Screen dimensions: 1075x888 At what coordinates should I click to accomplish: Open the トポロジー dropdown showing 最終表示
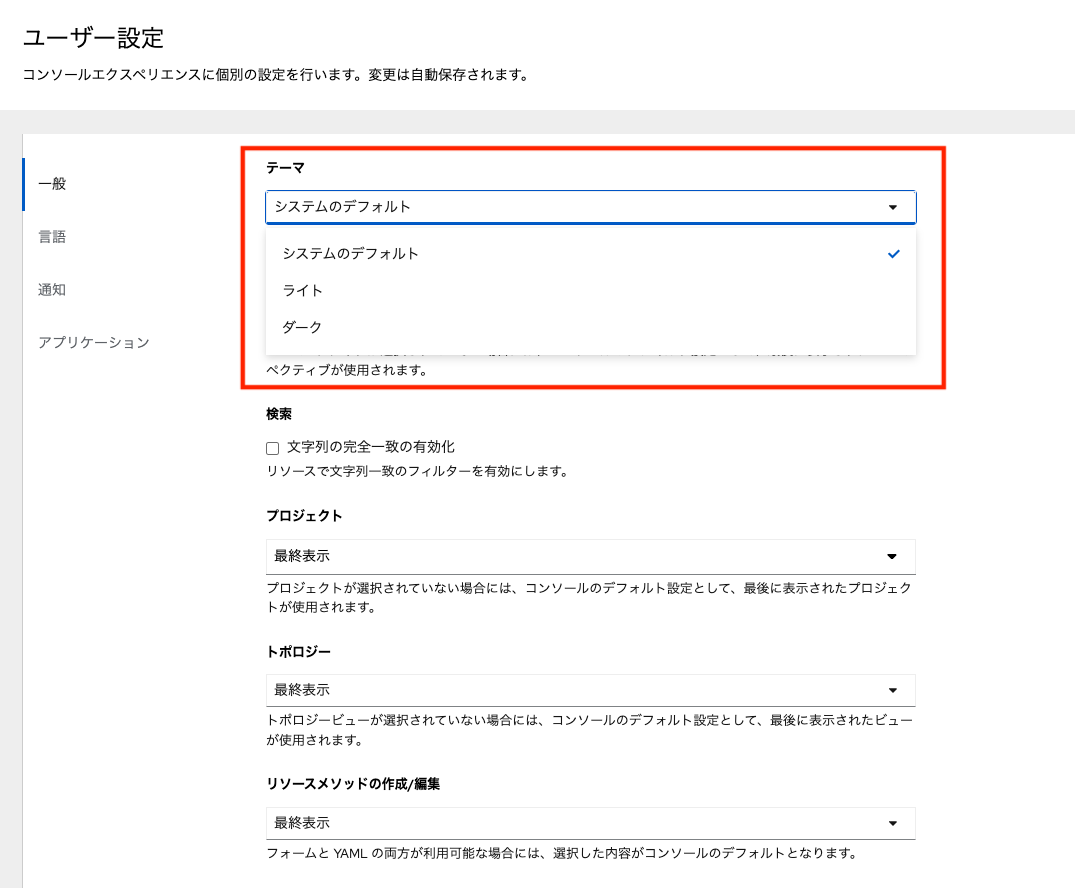pyautogui.click(x=590, y=690)
